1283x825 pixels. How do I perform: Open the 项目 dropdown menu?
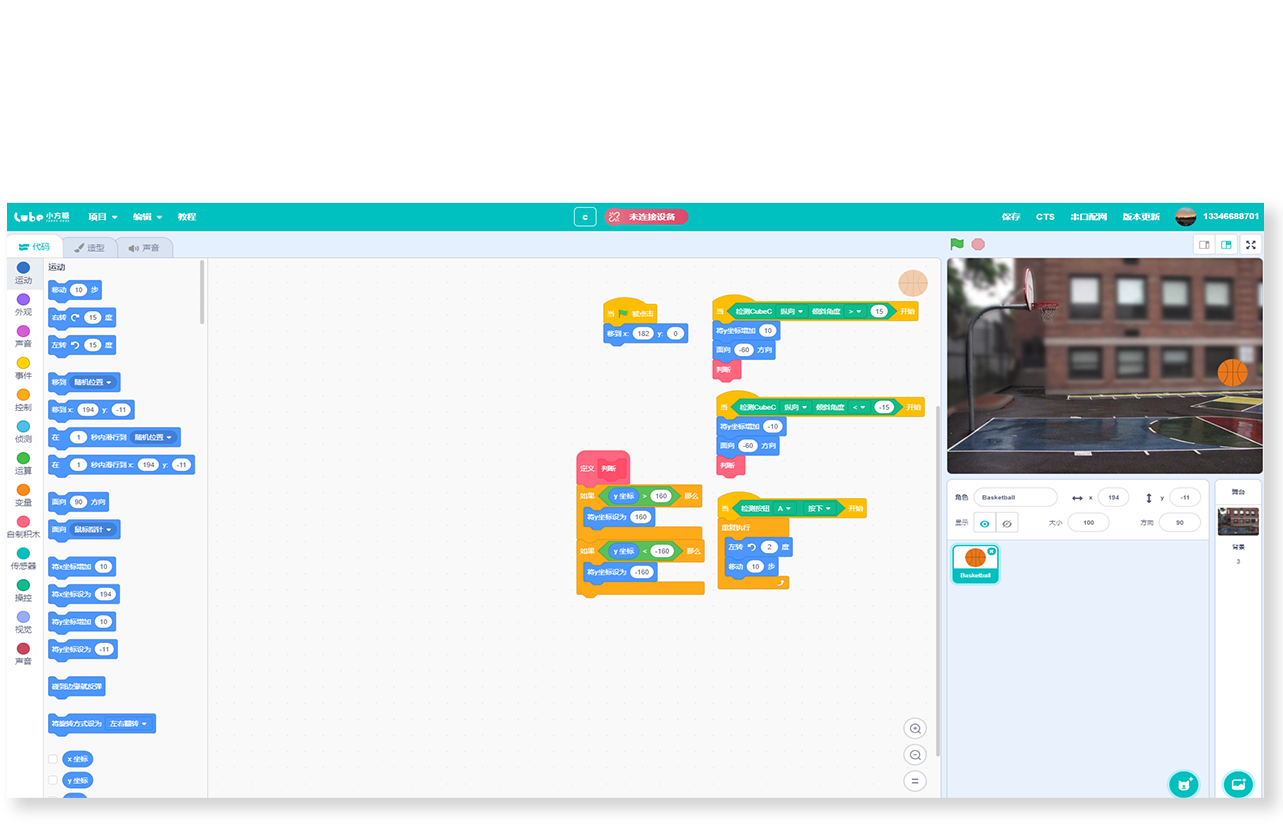point(102,217)
